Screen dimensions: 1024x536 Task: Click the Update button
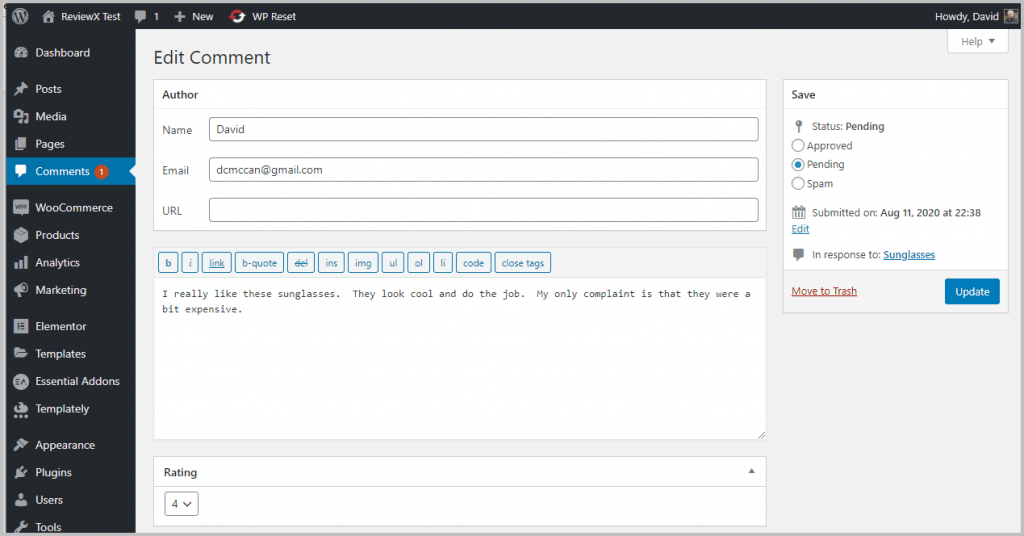[972, 292]
